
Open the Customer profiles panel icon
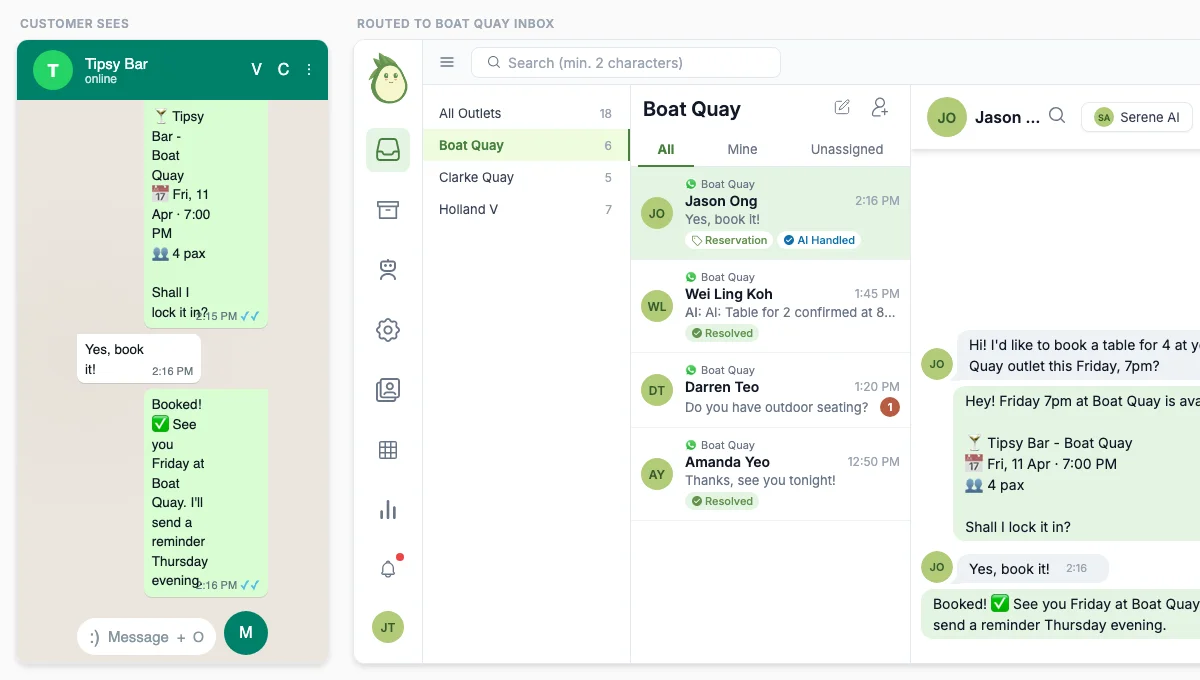[388, 389]
